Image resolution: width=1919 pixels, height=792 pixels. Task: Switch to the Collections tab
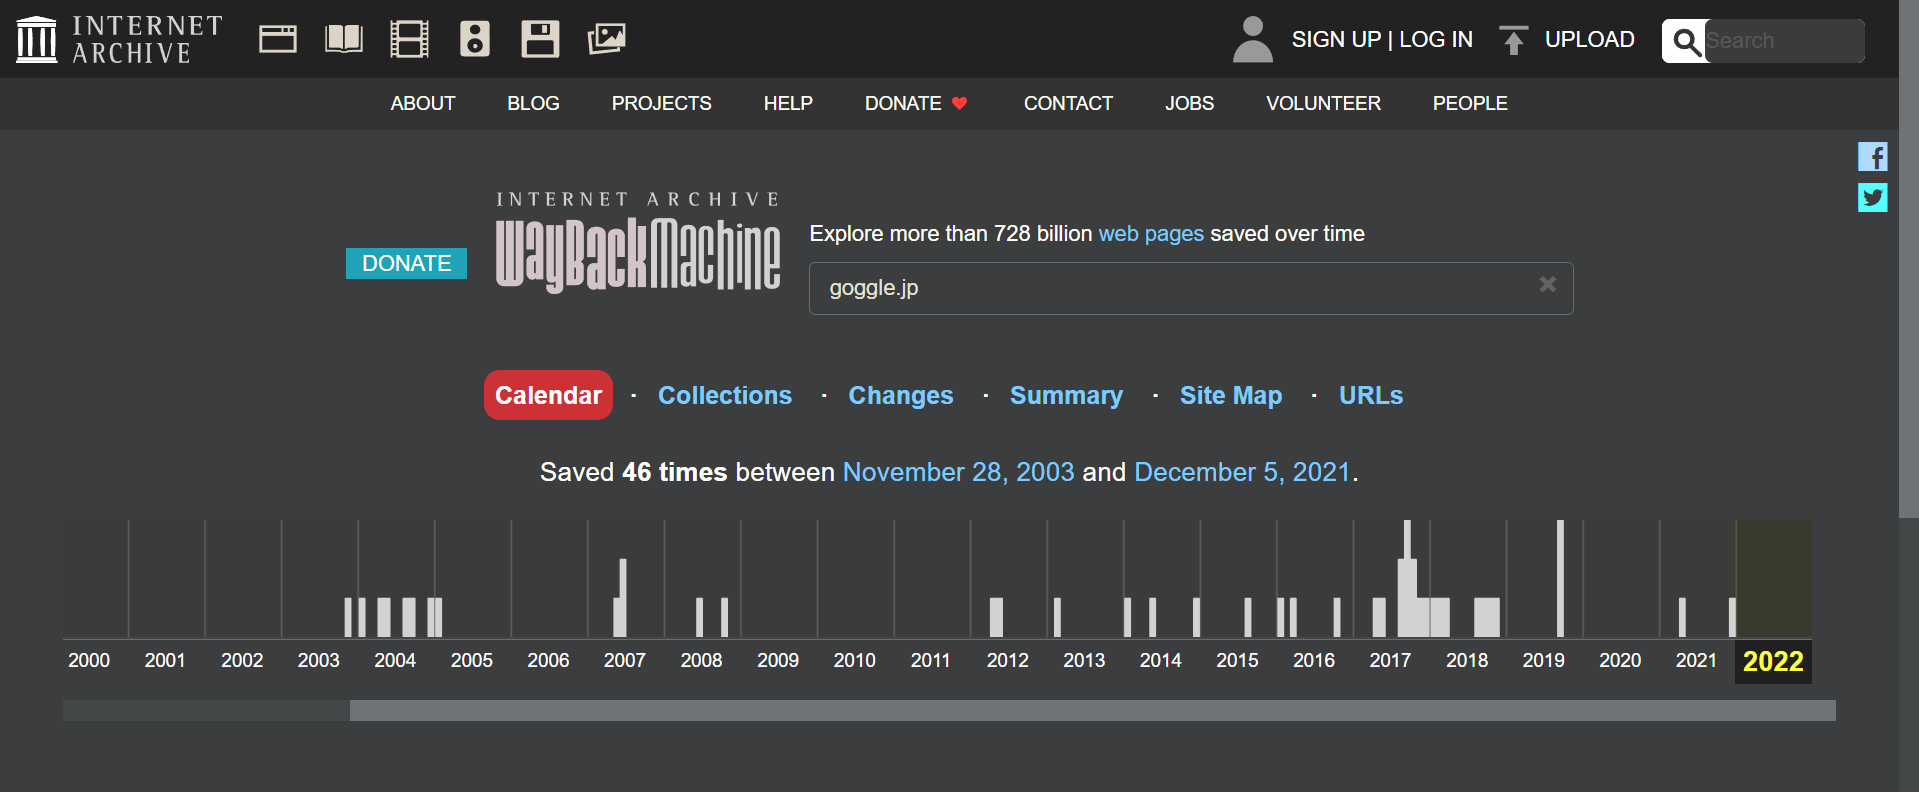[x=724, y=396]
